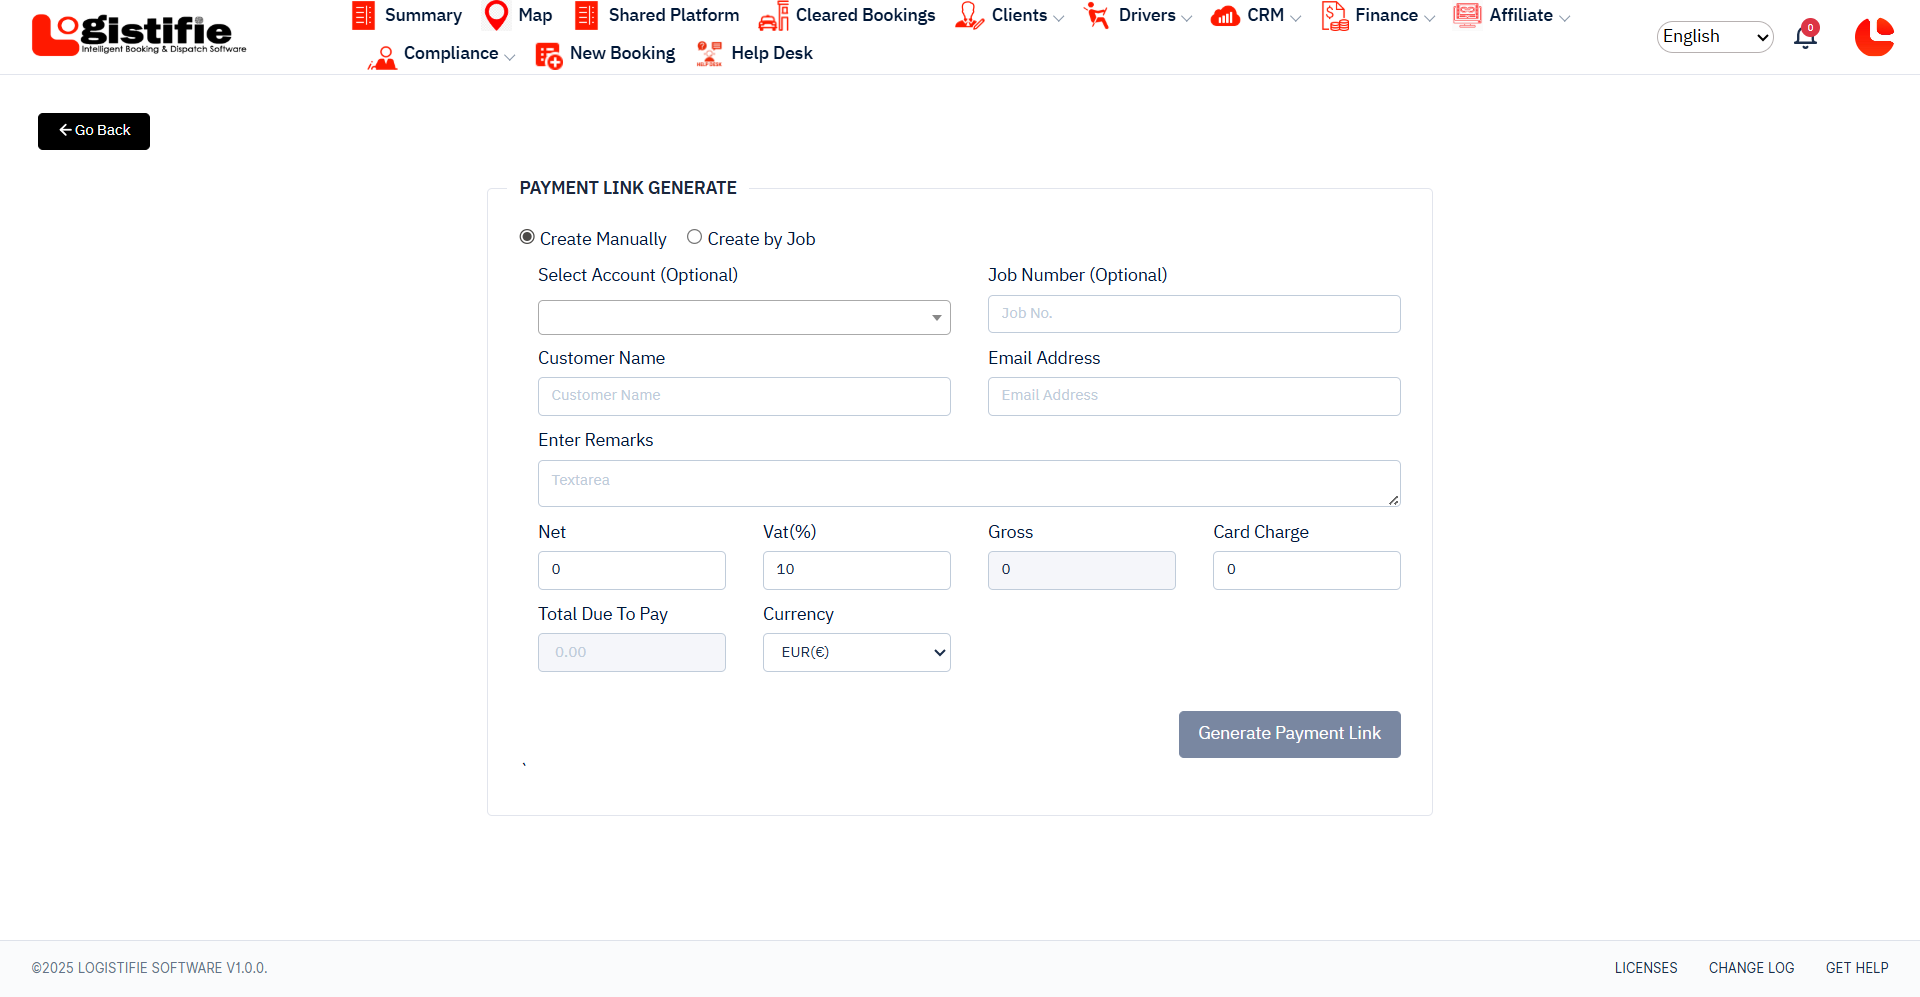Click the red user profile avatar
This screenshot has height=997, width=1920.
pyautogui.click(x=1874, y=37)
